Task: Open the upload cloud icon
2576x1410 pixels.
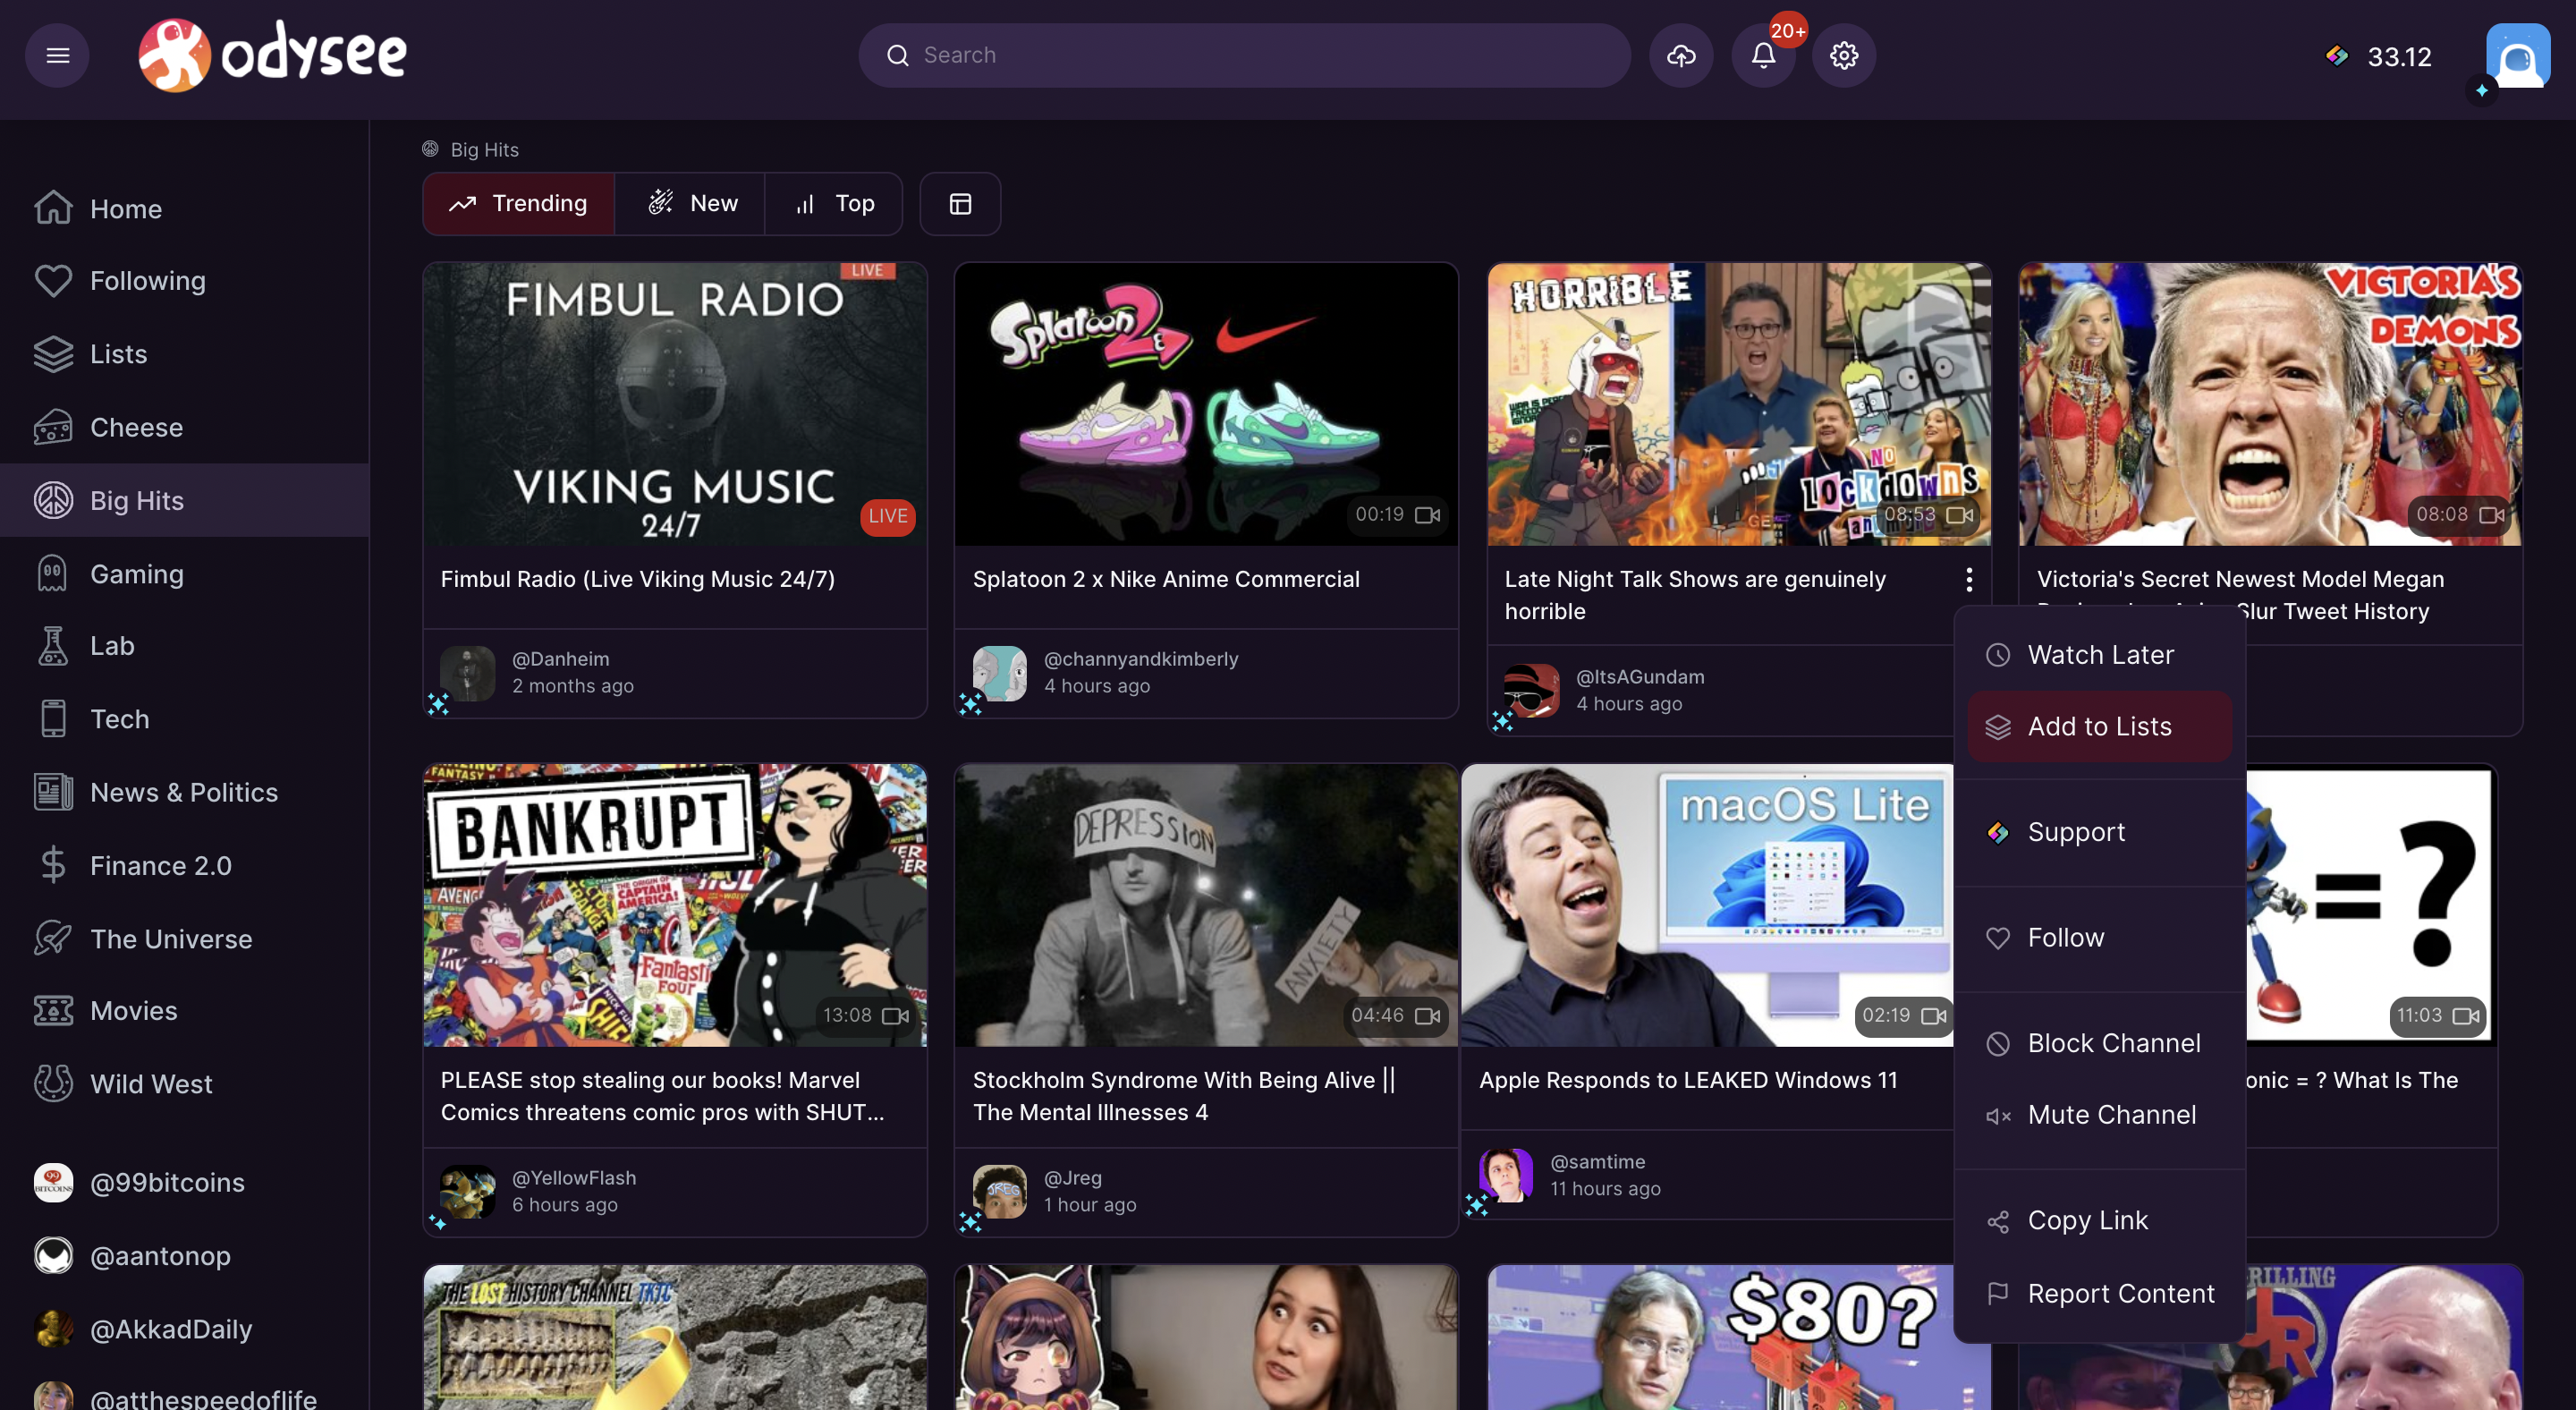Action: tap(1681, 55)
